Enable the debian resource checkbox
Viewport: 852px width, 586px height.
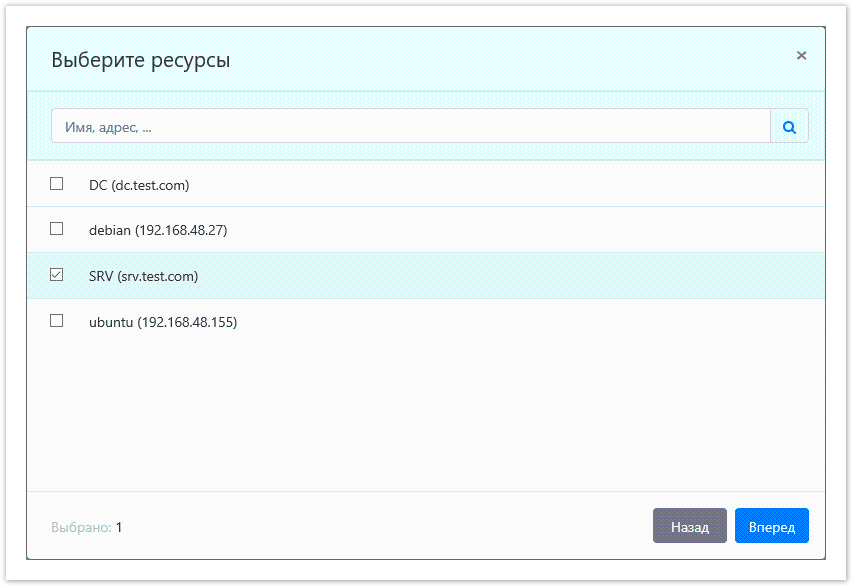point(57,229)
